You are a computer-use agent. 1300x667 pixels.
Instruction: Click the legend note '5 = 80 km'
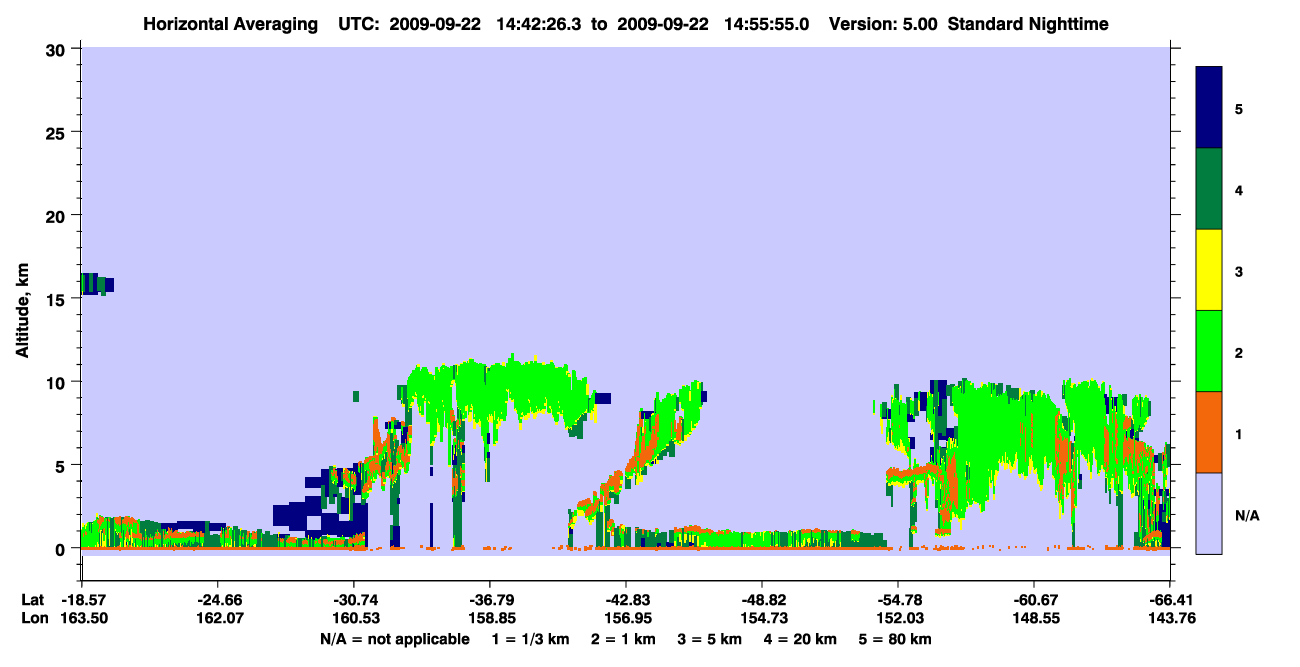click(x=896, y=639)
